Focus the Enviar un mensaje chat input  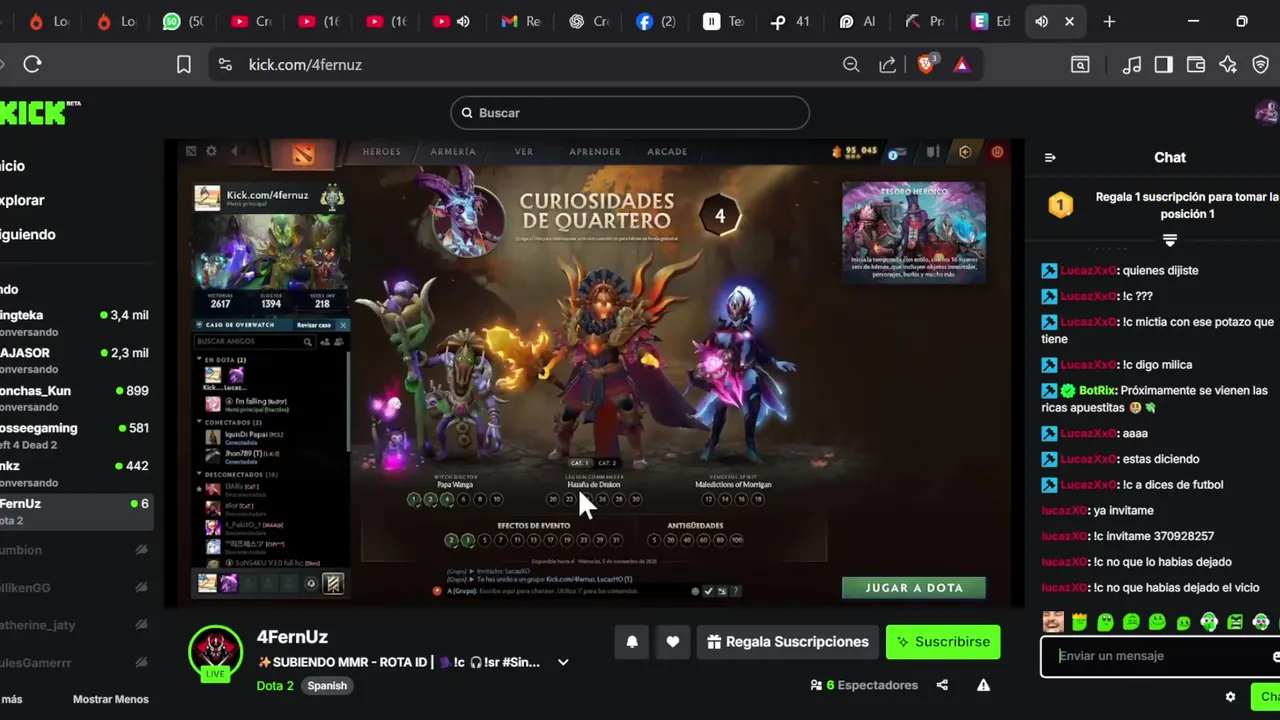[1160, 656]
